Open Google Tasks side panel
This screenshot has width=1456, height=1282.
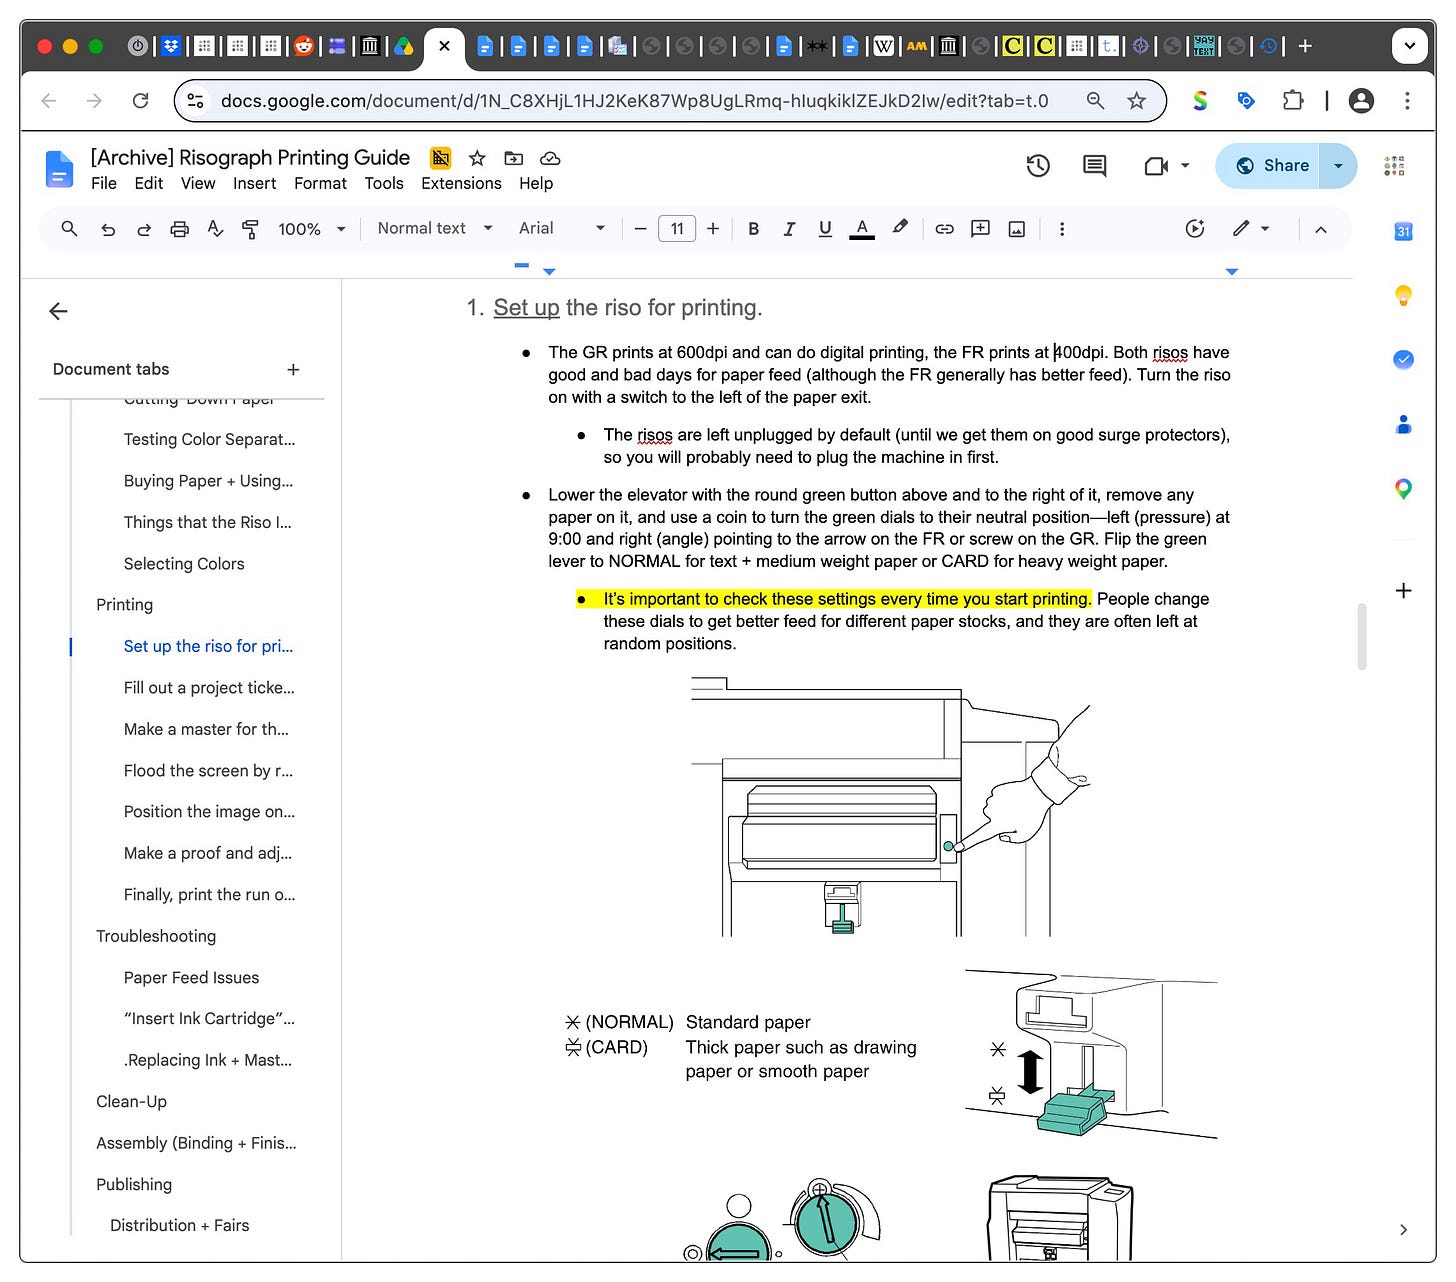1403,359
